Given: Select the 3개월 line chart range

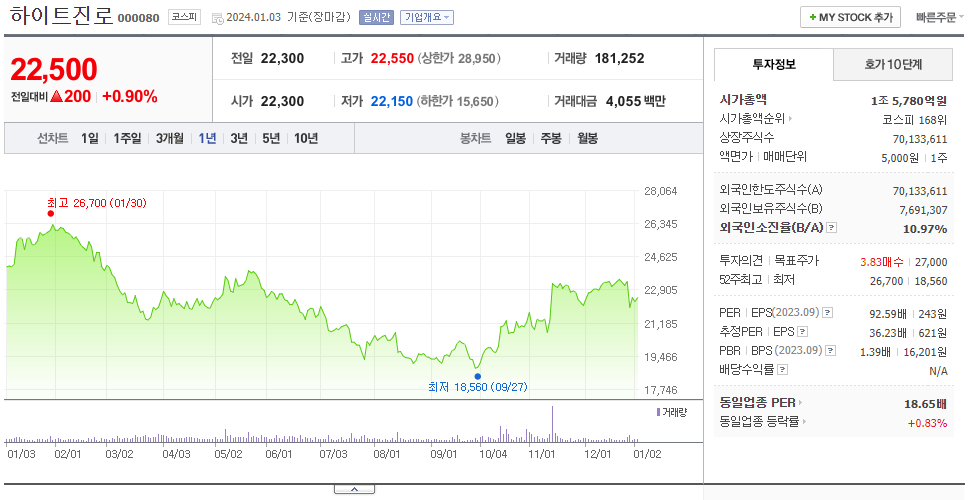Looking at the screenshot, I should click(x=170, y=138).
